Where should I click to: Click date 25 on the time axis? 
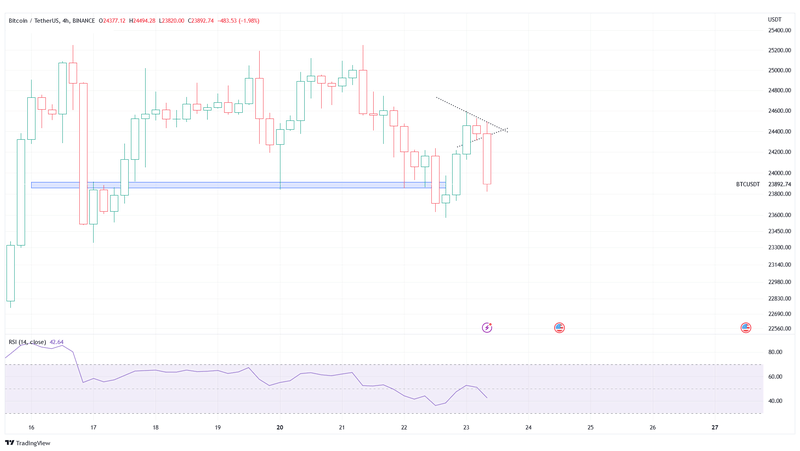point(590,428)
